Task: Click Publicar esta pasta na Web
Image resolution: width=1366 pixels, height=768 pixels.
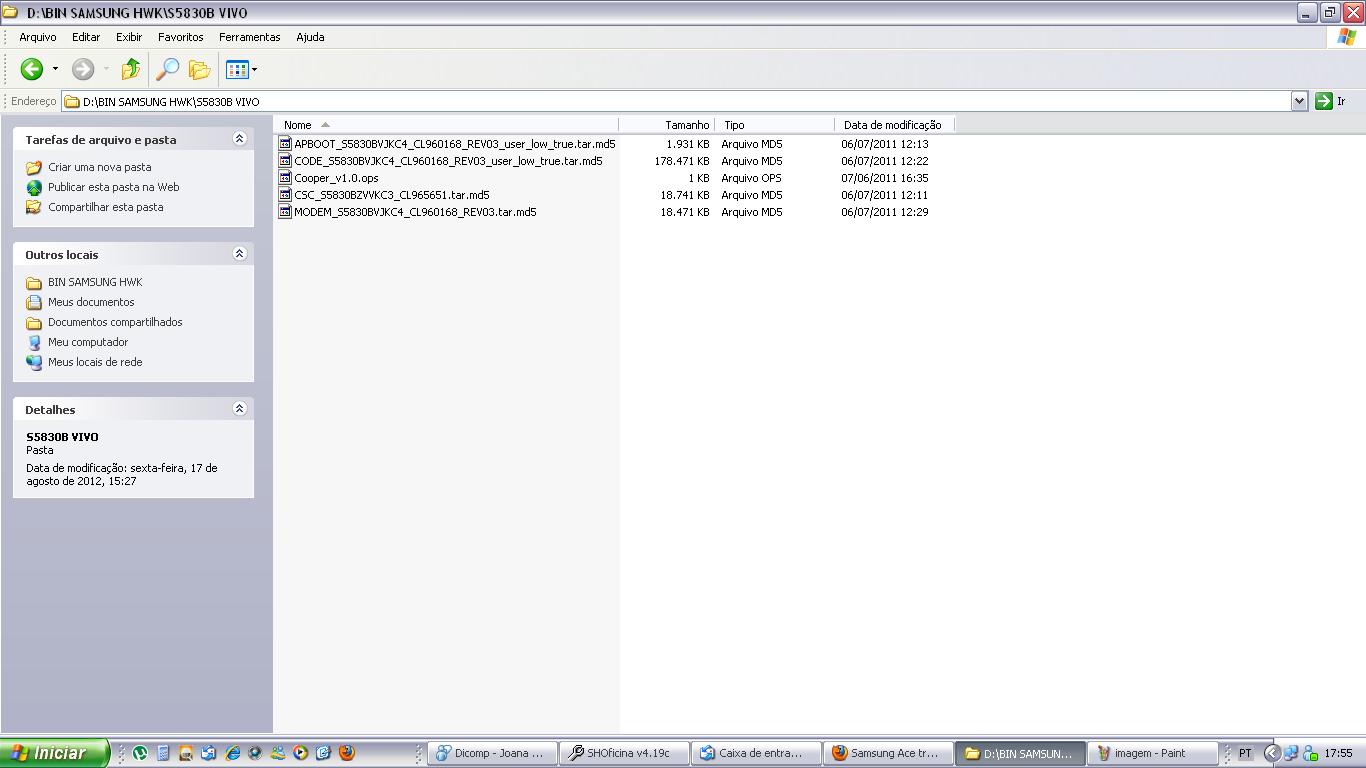Action: click(114, 187)
